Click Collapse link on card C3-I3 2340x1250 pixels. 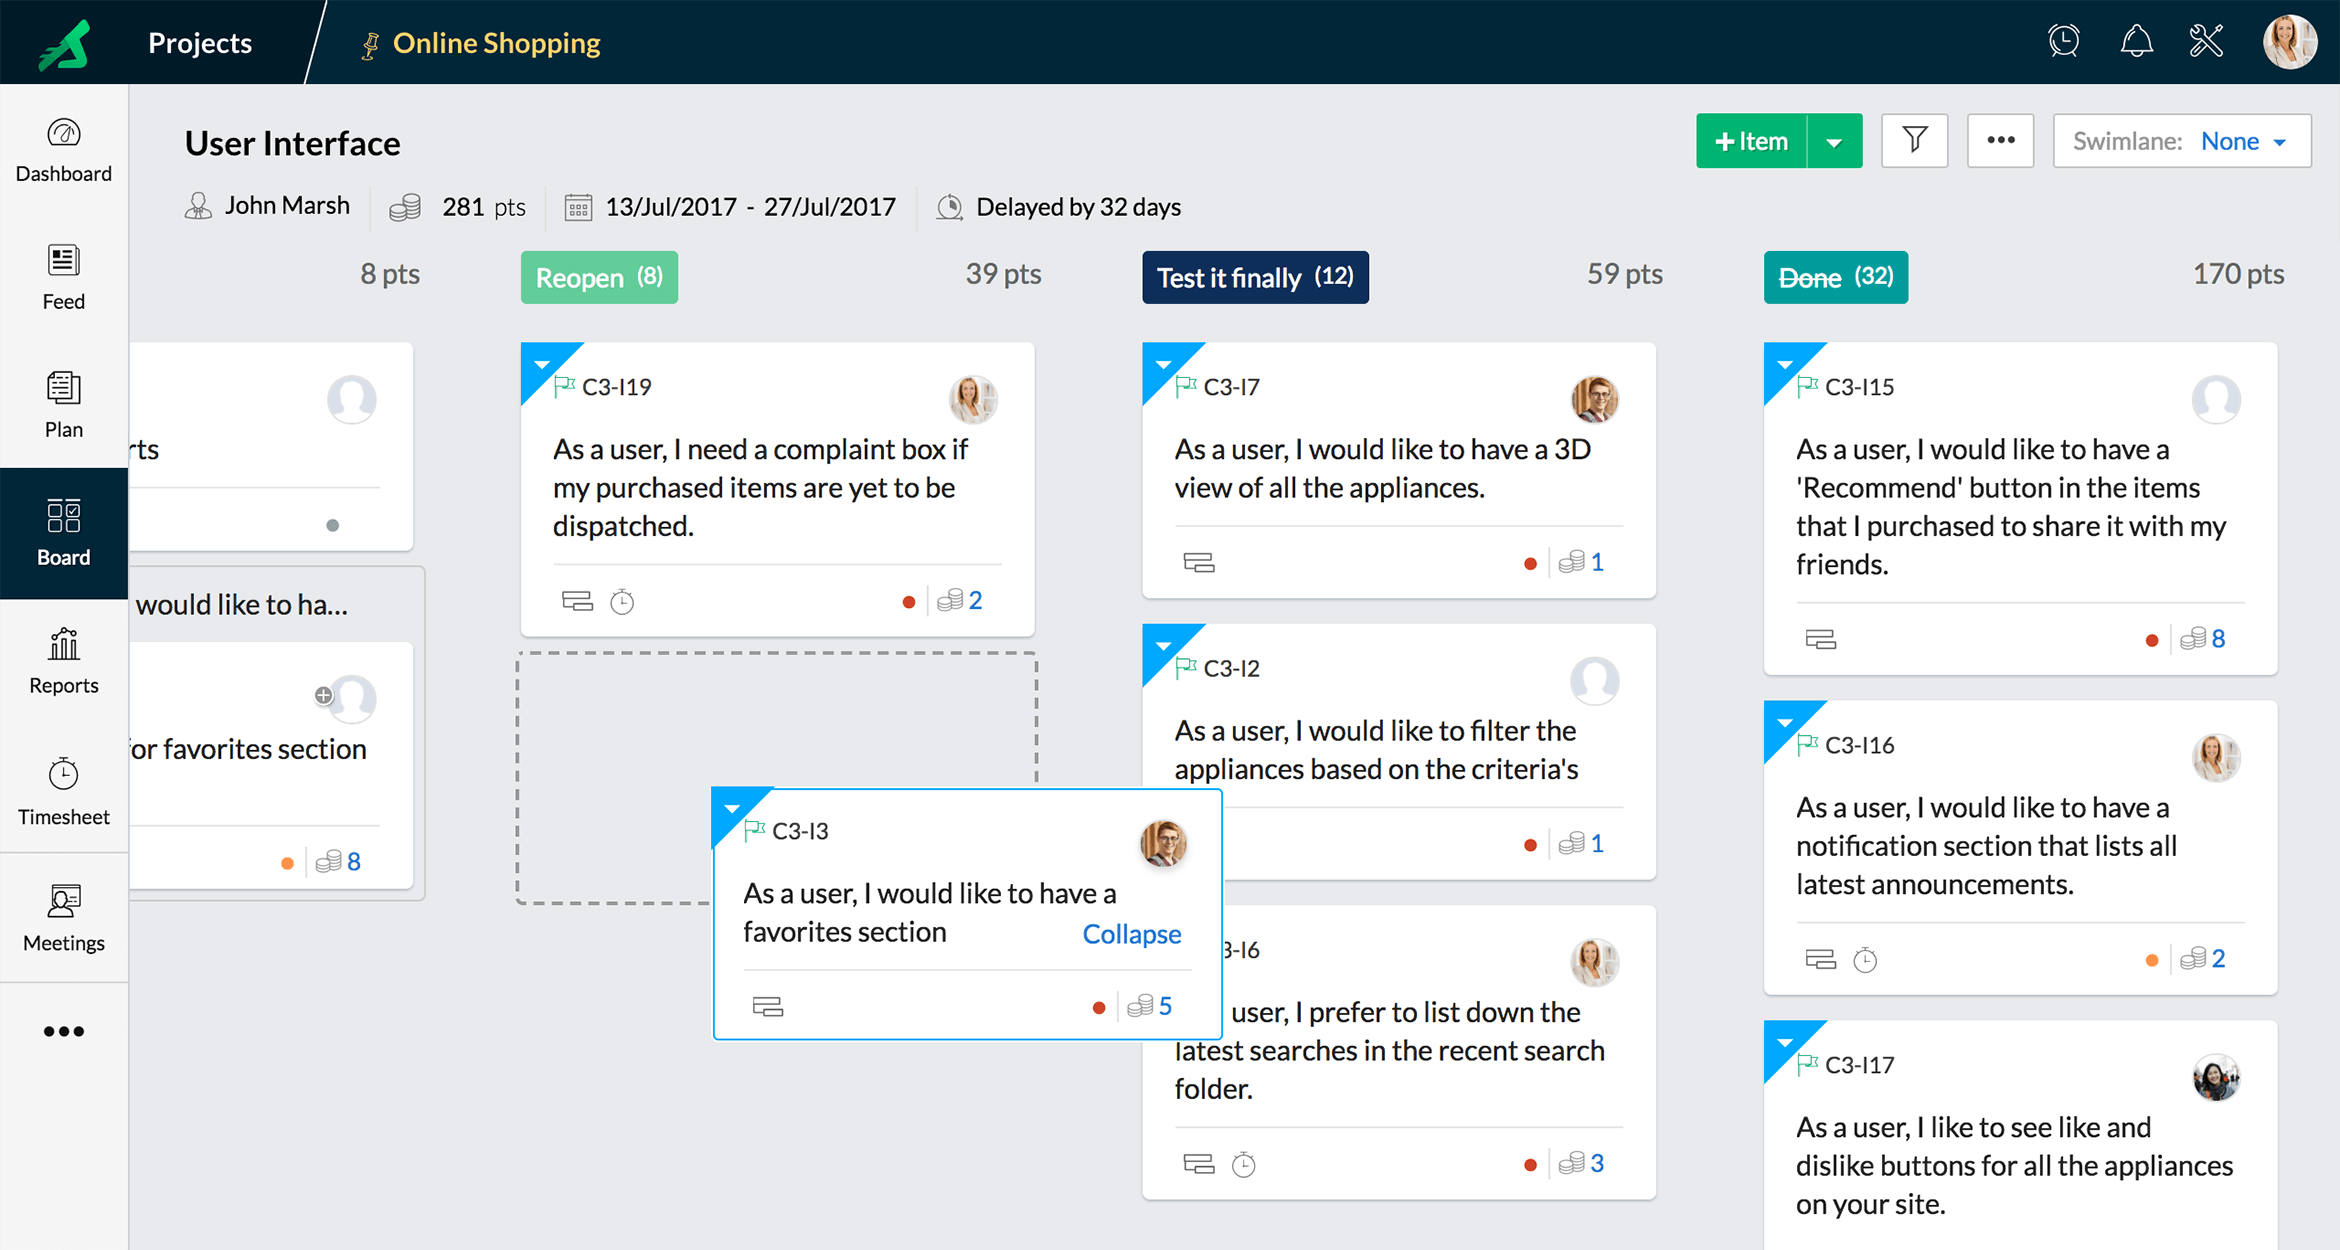pos(1132,933)
